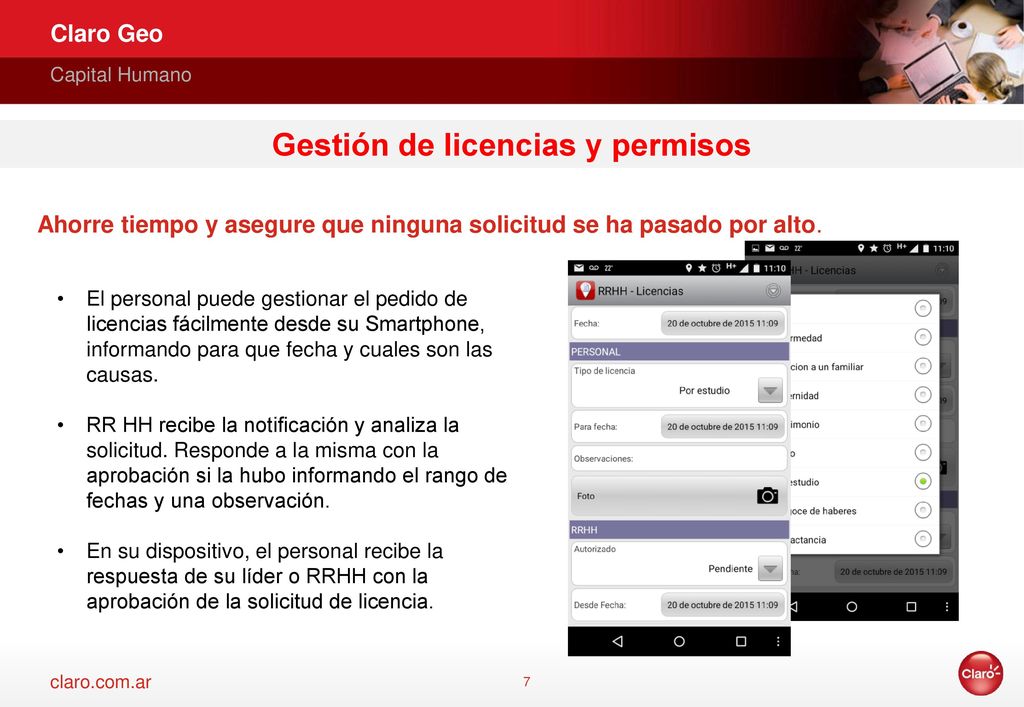1024x707 pixels.
Task: Click the 11:10 clock on back phone
Action: 944,248
